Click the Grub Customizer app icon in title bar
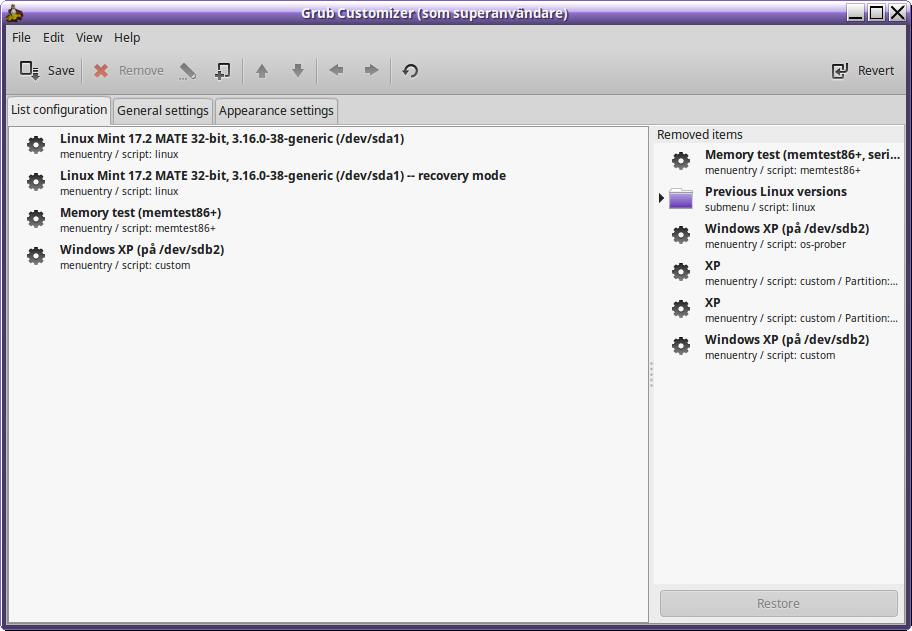Viewport: 912px width, 631px height. 14,13
